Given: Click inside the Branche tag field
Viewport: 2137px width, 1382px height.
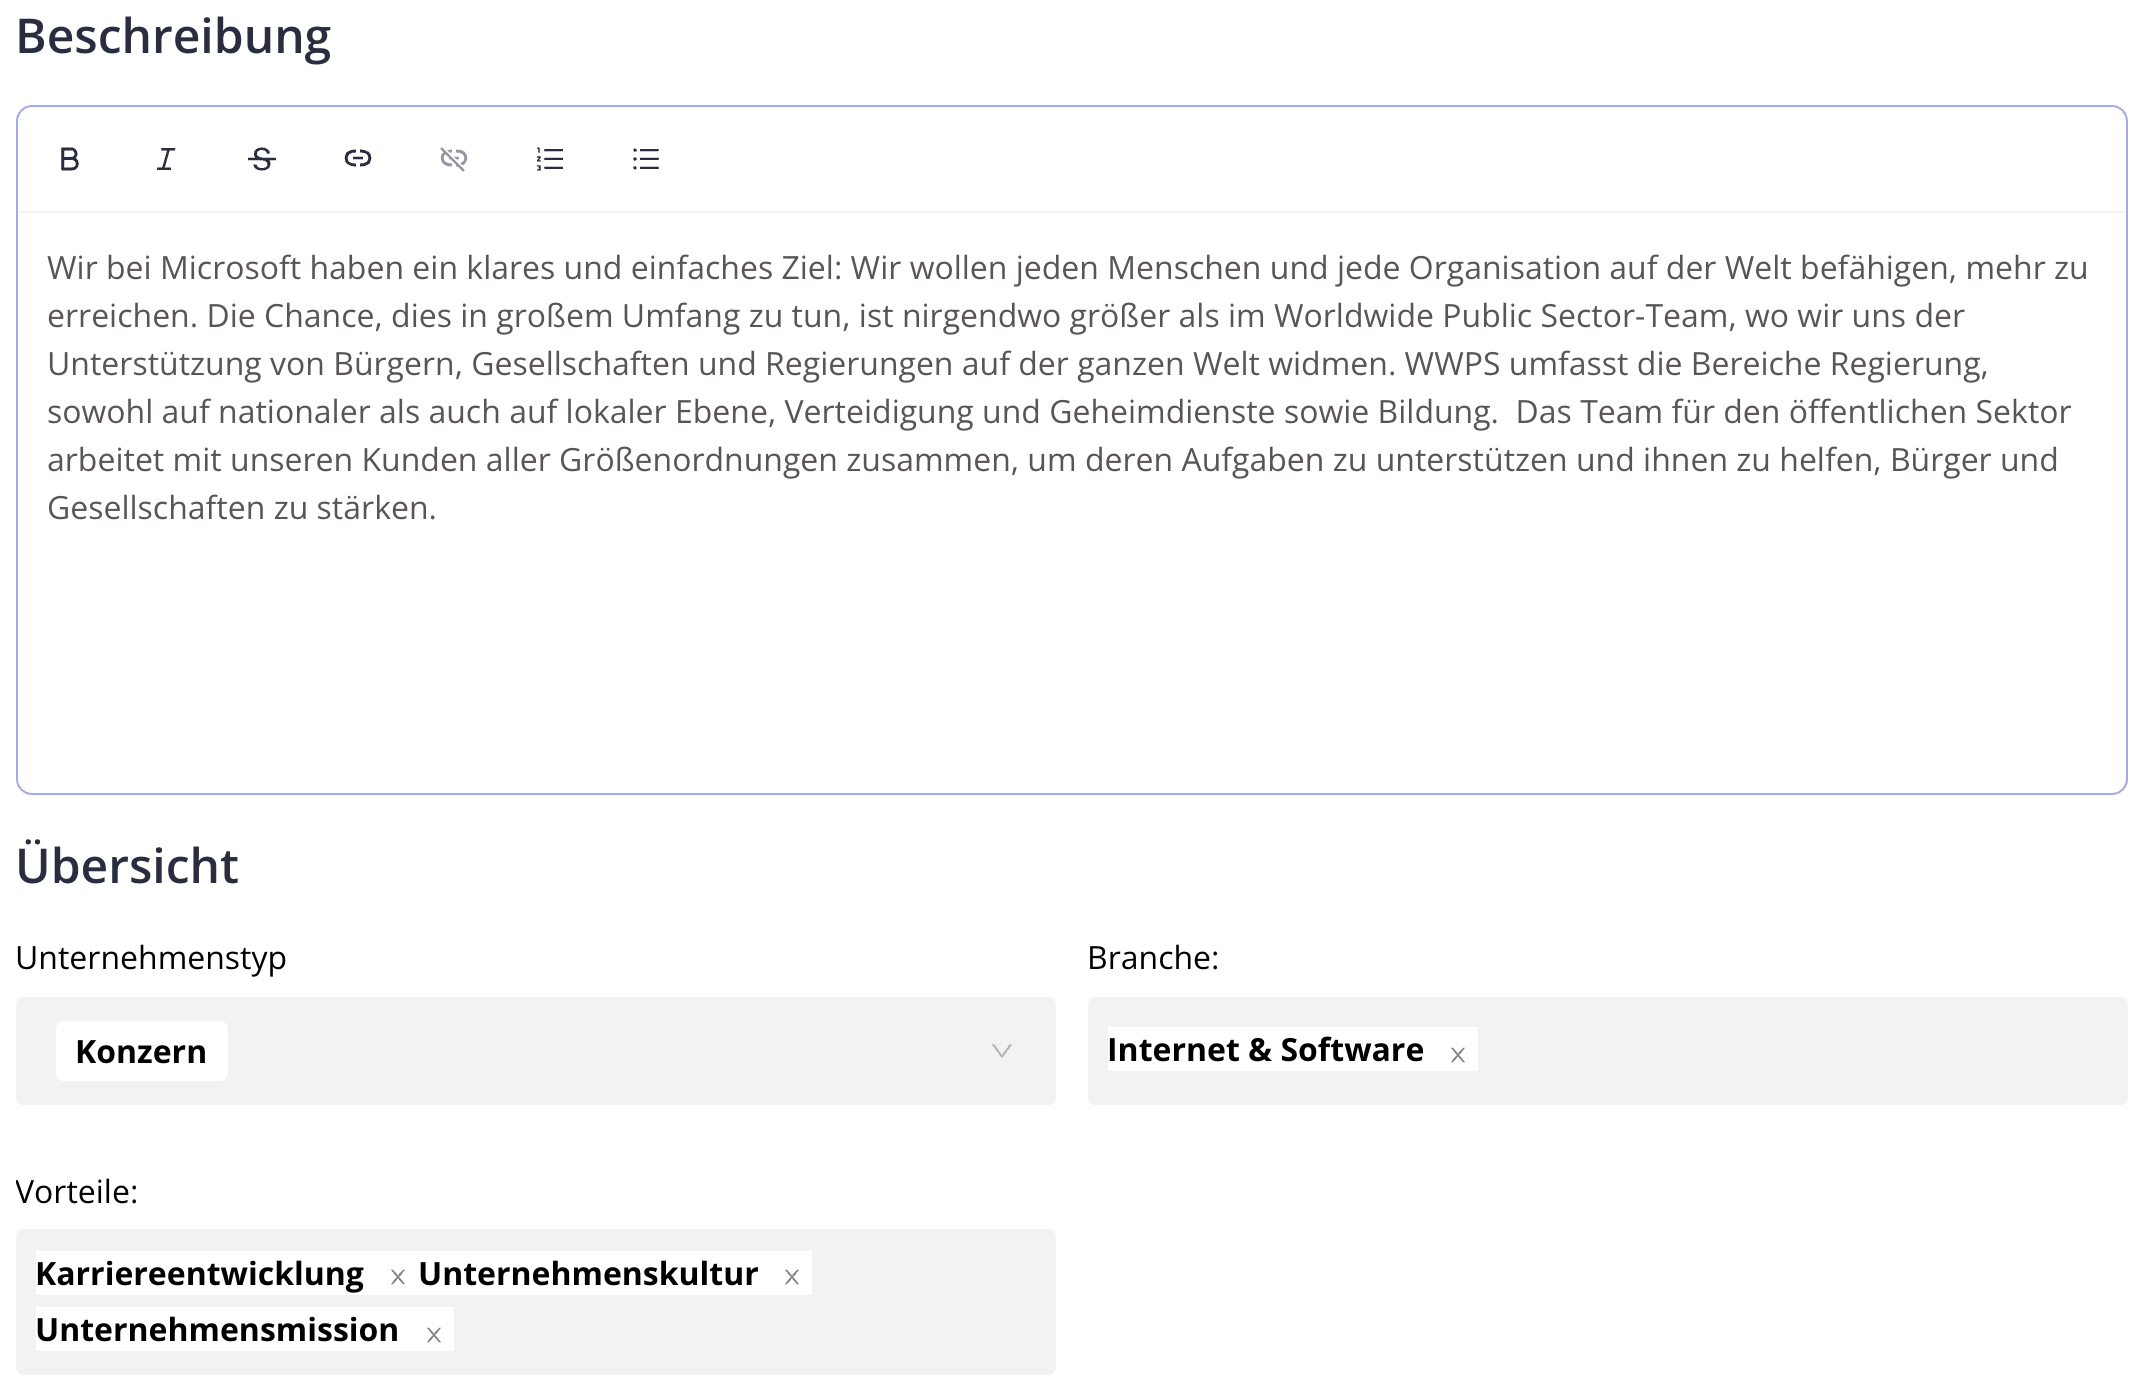Looking at the screenshot, I should pyautogui.click(x=1607, y=1051).
